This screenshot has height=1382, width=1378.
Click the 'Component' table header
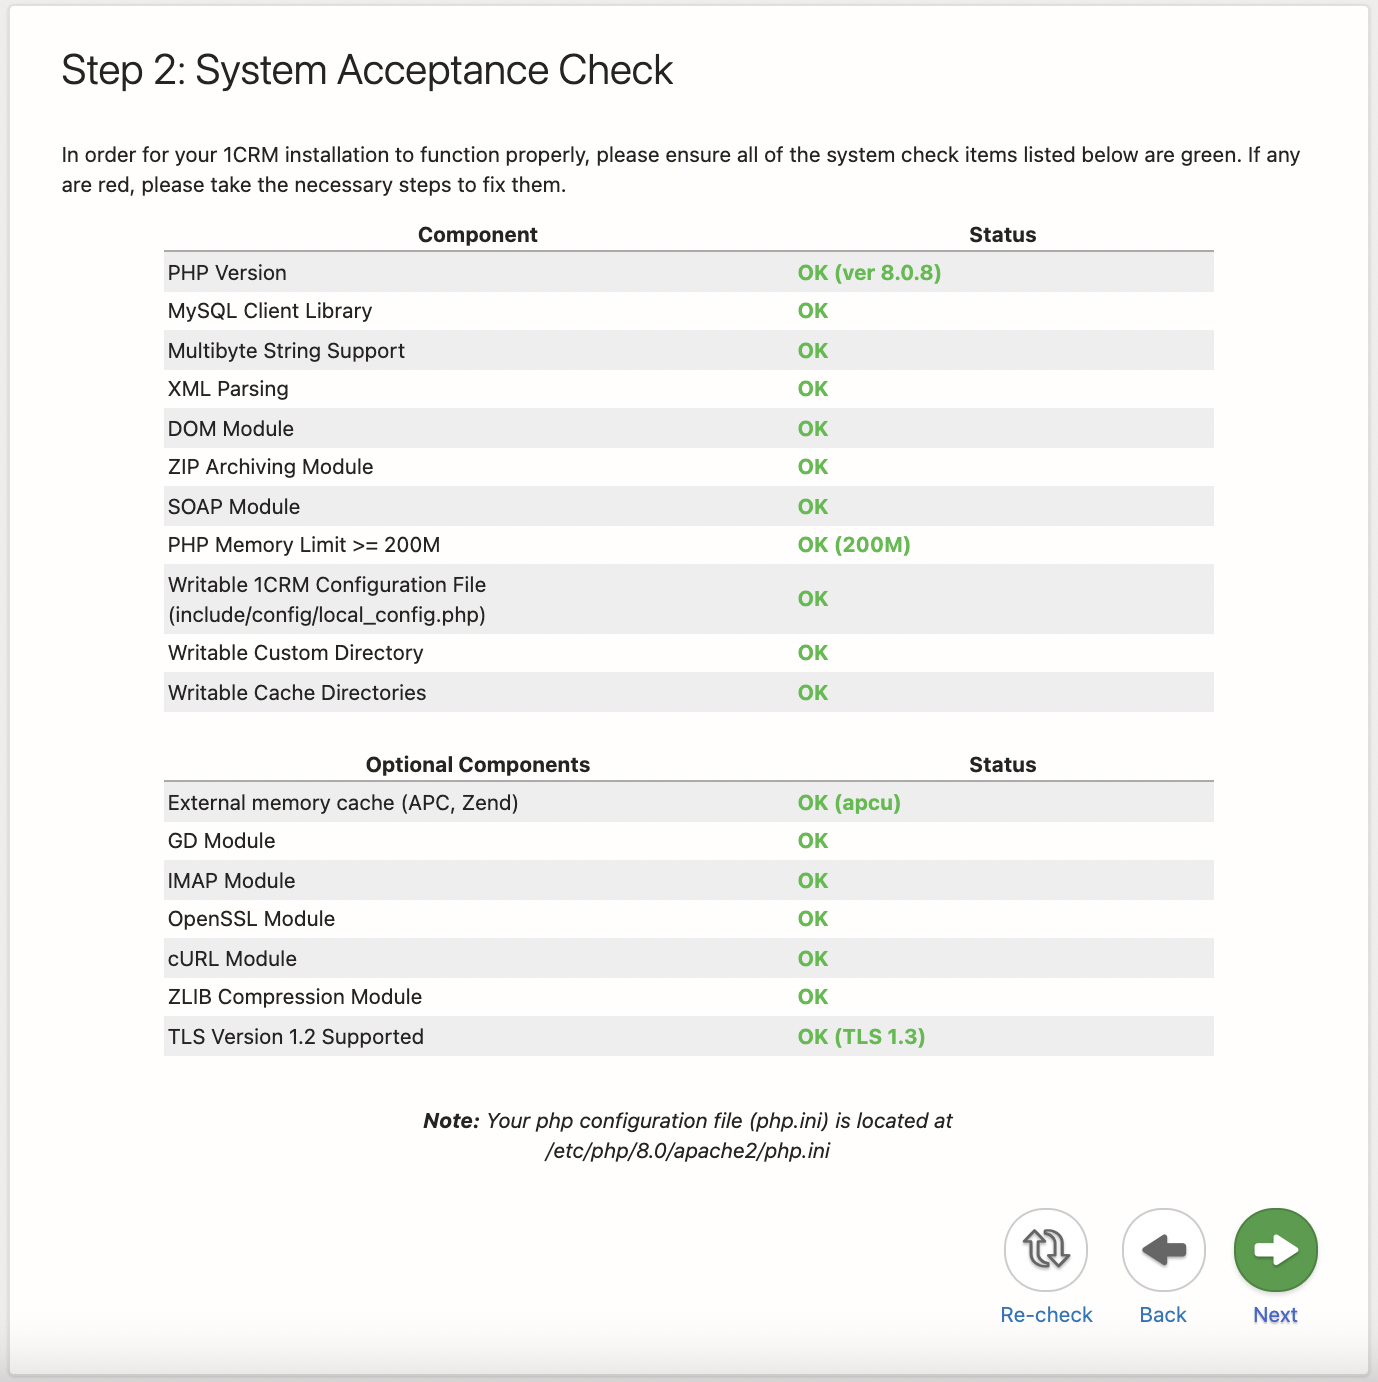pos(478,235)
